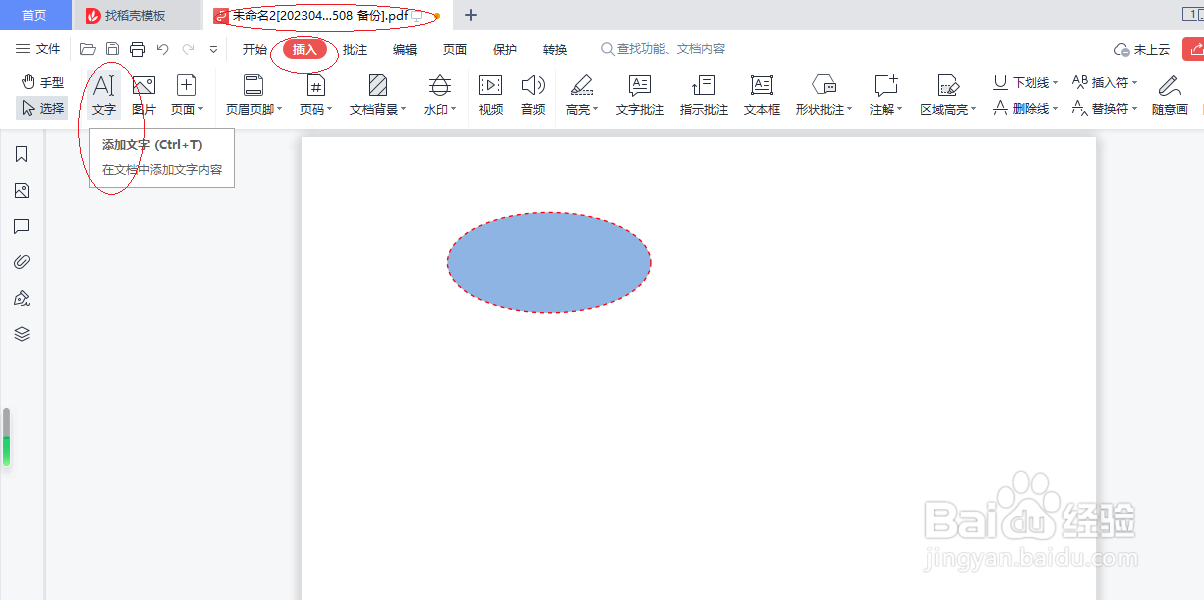The height and width of the screenshot is (600, 1204).
Task: Select the 未命名2 pdf document tab
Action: click(328, 16)
